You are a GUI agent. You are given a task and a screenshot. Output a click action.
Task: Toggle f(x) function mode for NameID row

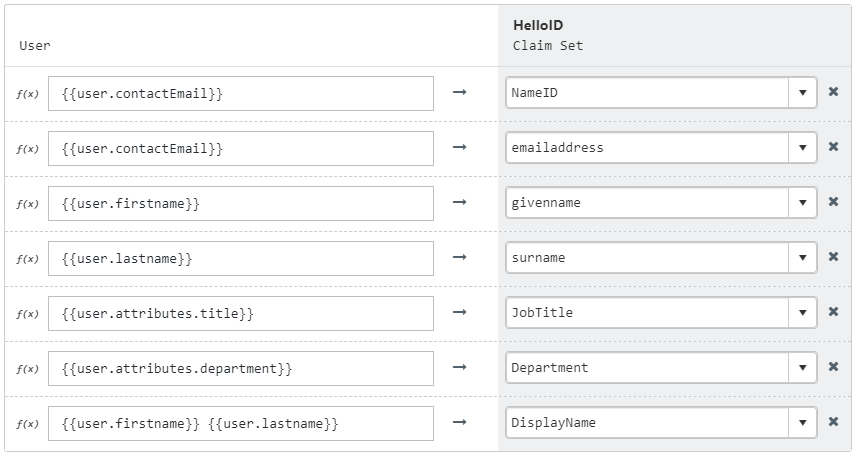coord(27,94)
